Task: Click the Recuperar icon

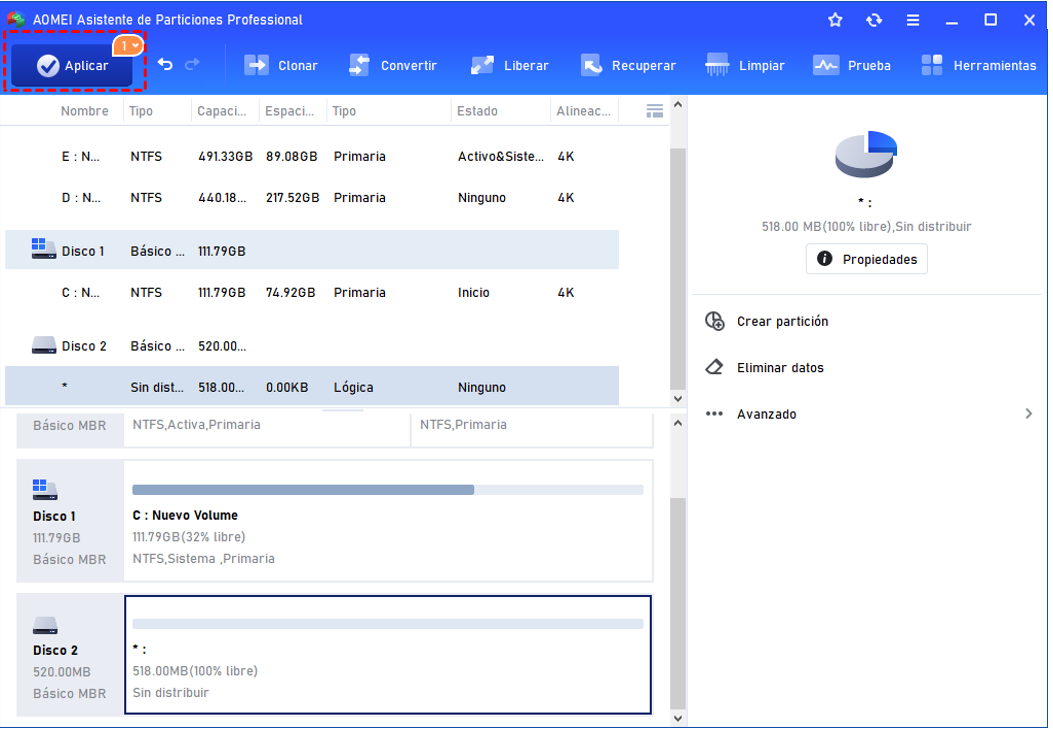Action: click(x=591, y=65)
